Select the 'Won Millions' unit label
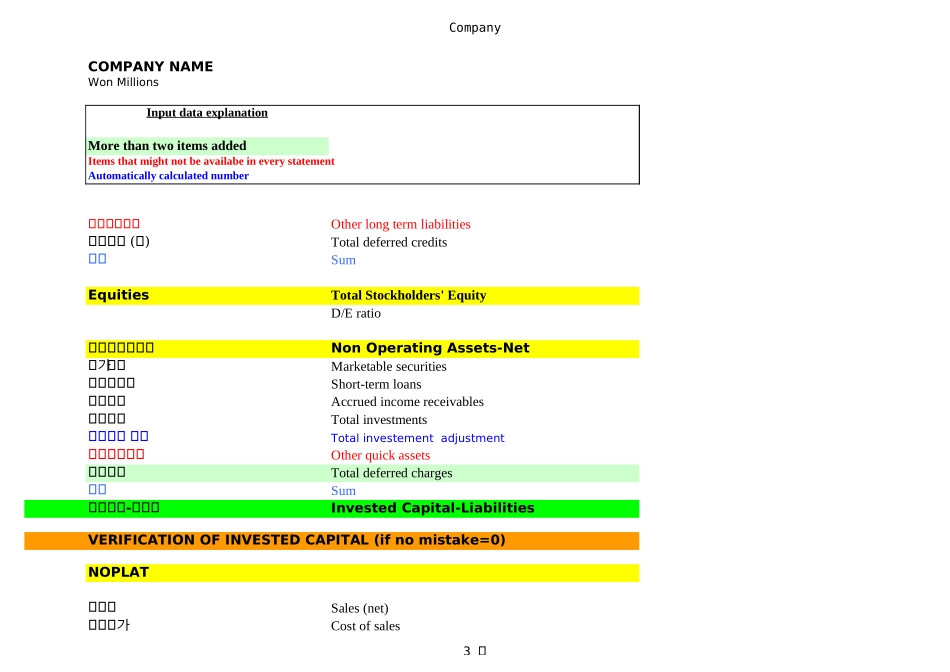The image size is (950, 672). (123, 82)
